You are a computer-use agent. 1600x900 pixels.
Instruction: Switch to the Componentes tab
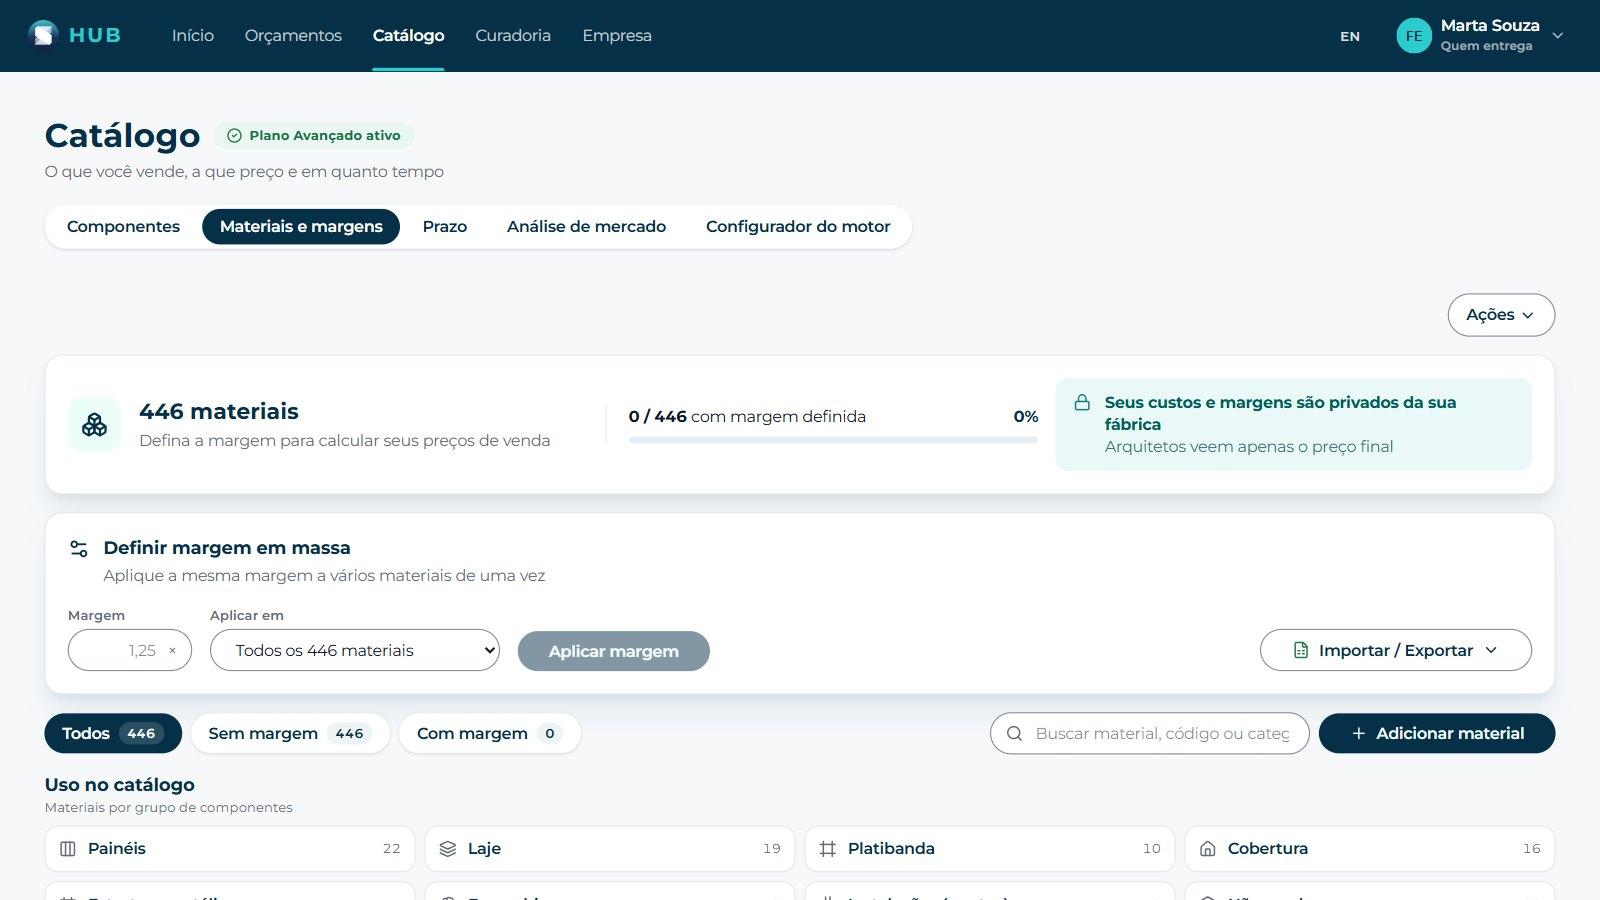click(x=123, y=226)
